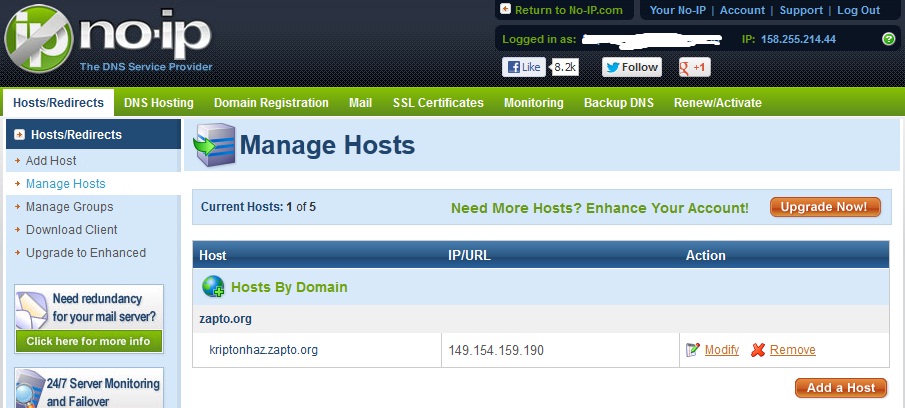Image resolution: width=905 pixels, height=408 pixels.
Task: Open the SSL Certificates tab
Action: [x=438, y=103]
